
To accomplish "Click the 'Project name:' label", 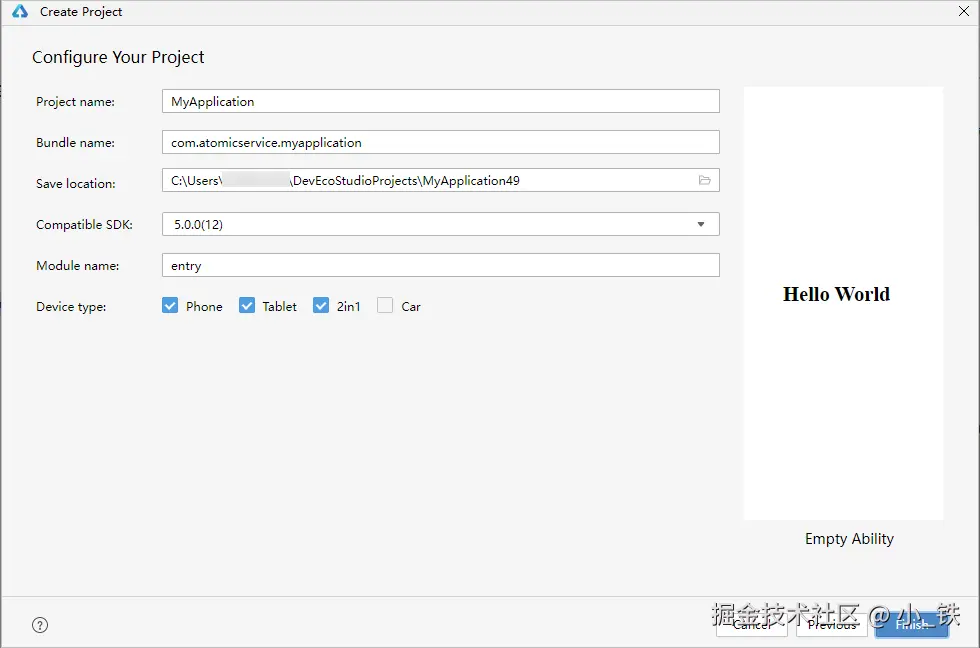I will [76, 102].
